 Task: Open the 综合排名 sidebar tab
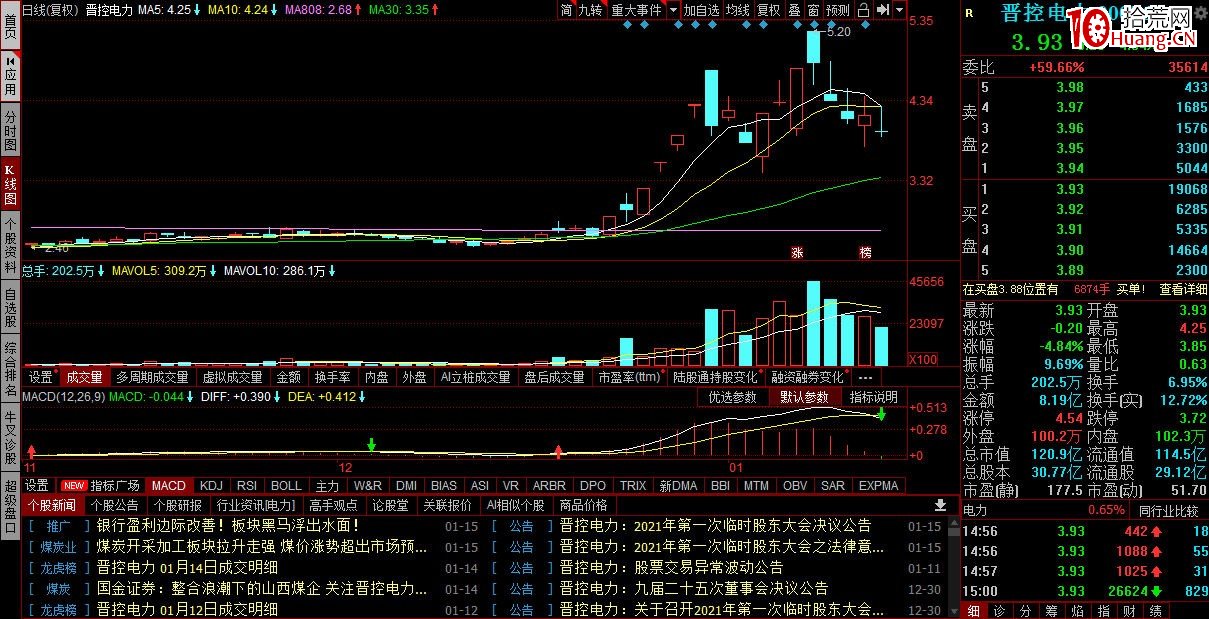point(10,369)
